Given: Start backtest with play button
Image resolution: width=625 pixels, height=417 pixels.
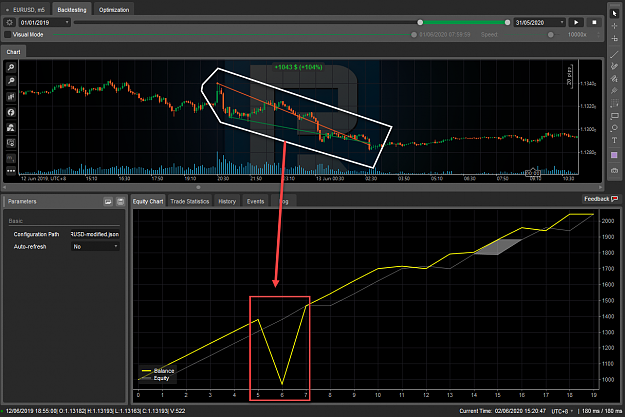Looking at the screenshot, I should pos(576,22).
